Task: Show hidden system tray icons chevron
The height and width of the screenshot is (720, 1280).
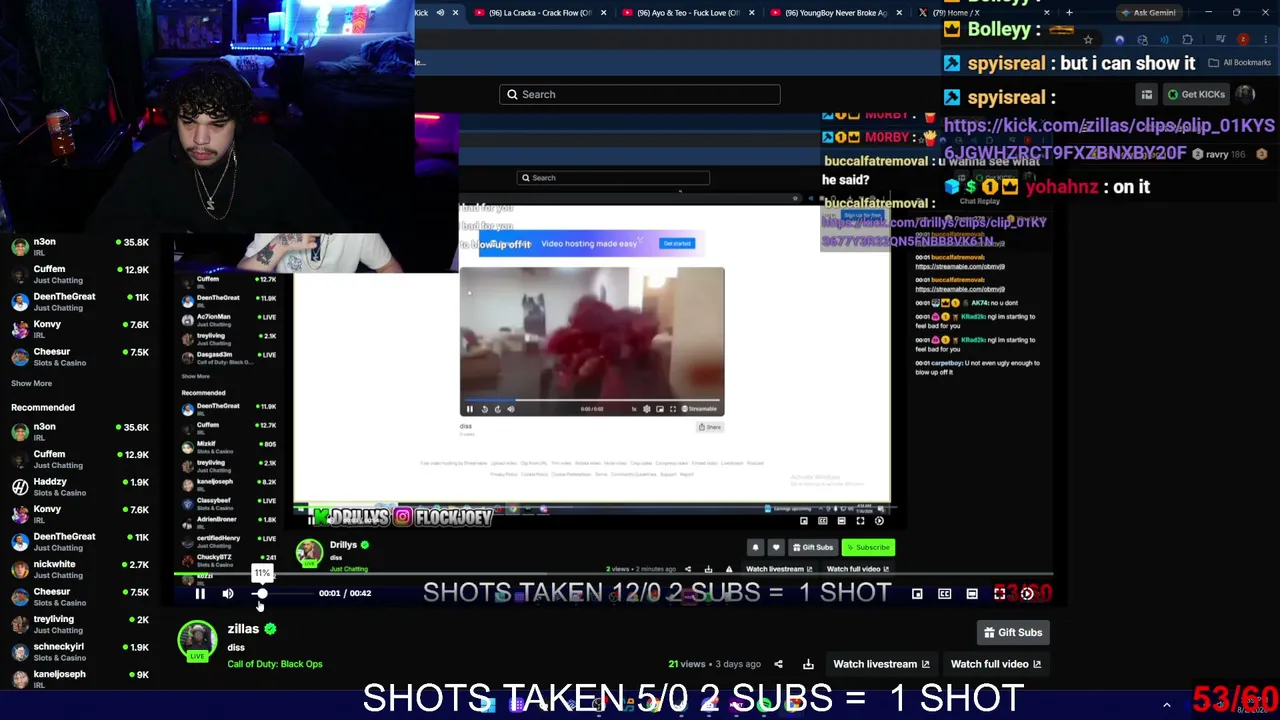Action: point(1166,705)
